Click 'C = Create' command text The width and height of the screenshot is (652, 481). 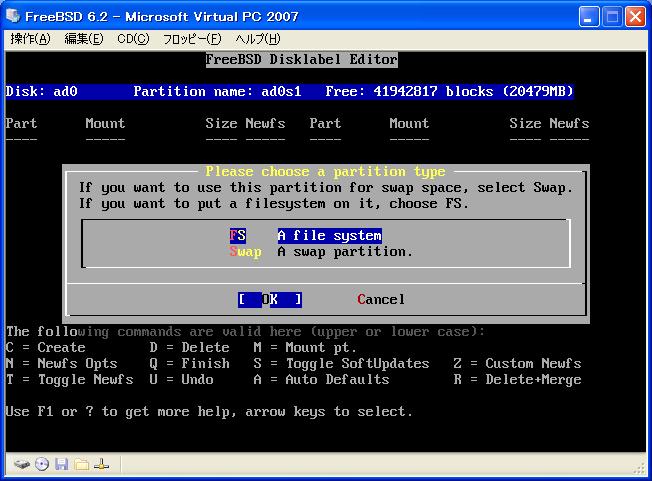pyautogui.click(x=46, y=348)
